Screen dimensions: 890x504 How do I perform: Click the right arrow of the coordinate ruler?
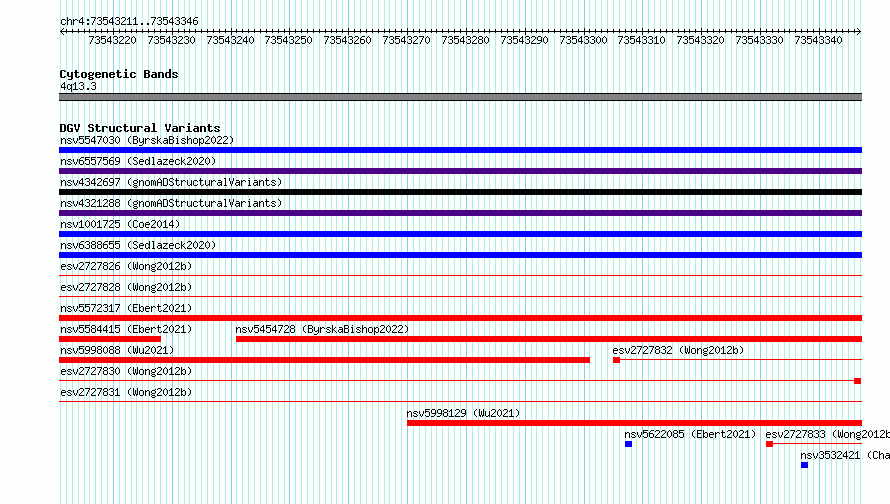pos(859,31)
